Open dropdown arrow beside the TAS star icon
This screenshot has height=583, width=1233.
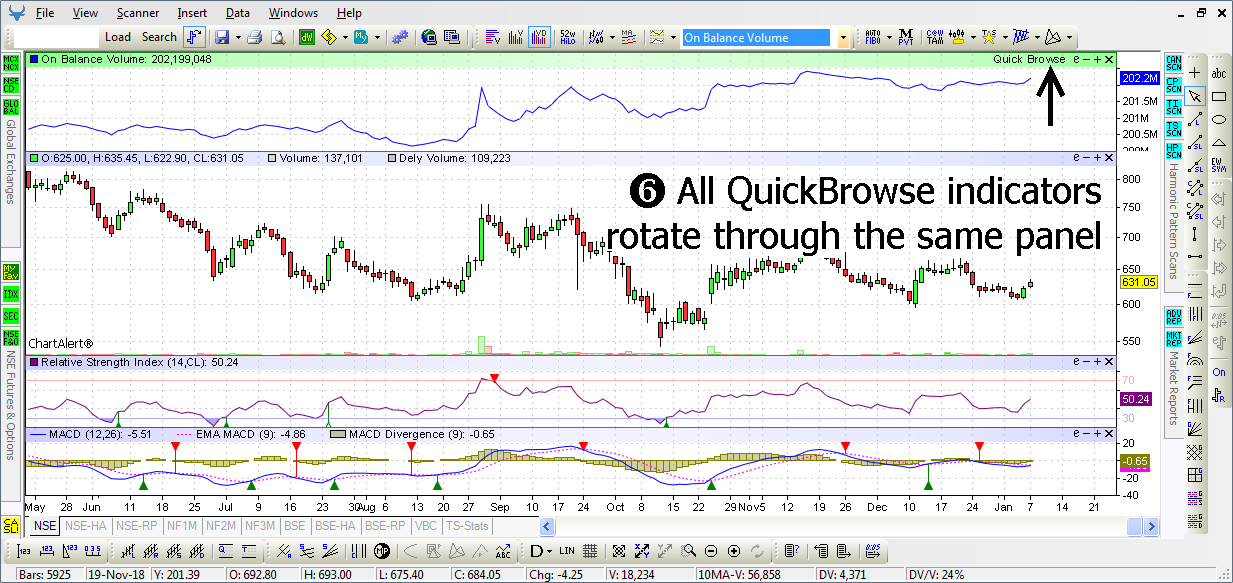pos(1003,37)
